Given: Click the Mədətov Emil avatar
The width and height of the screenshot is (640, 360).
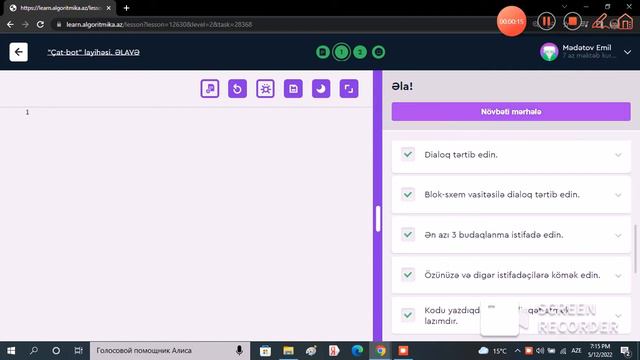Looking at the screenshot, I should [549, 52].
